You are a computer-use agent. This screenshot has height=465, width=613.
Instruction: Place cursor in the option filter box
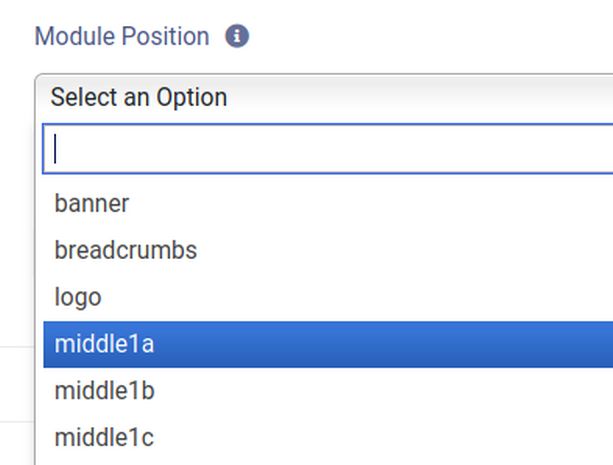pos(328,149)
